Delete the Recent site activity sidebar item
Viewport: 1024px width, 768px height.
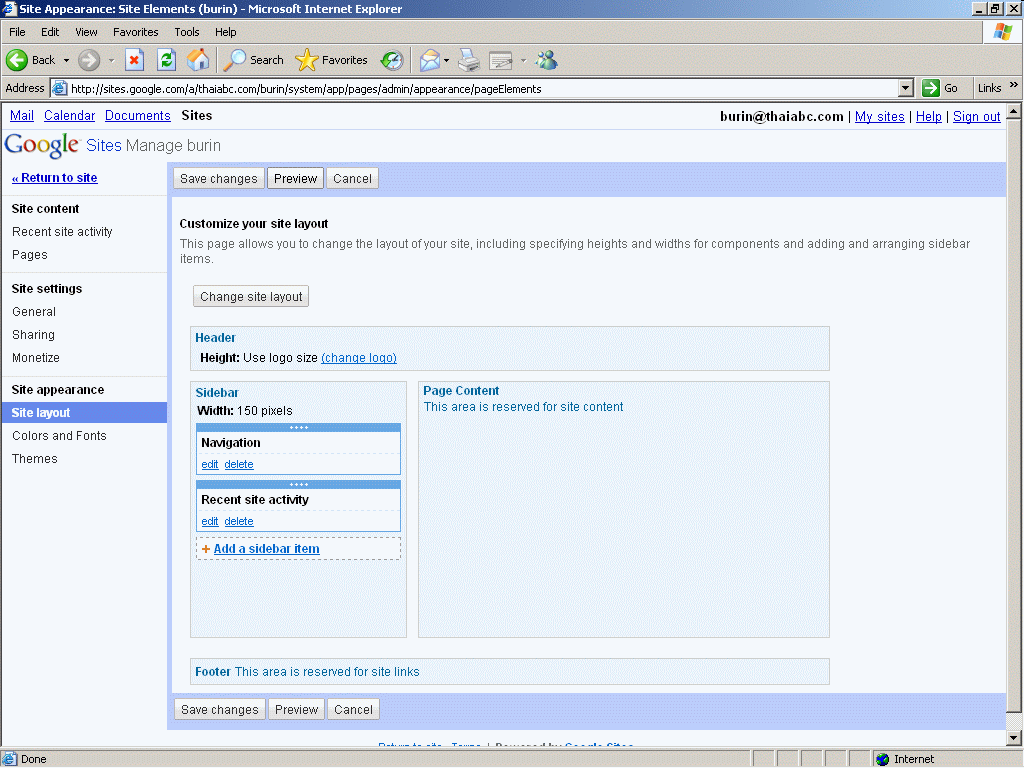239,521
